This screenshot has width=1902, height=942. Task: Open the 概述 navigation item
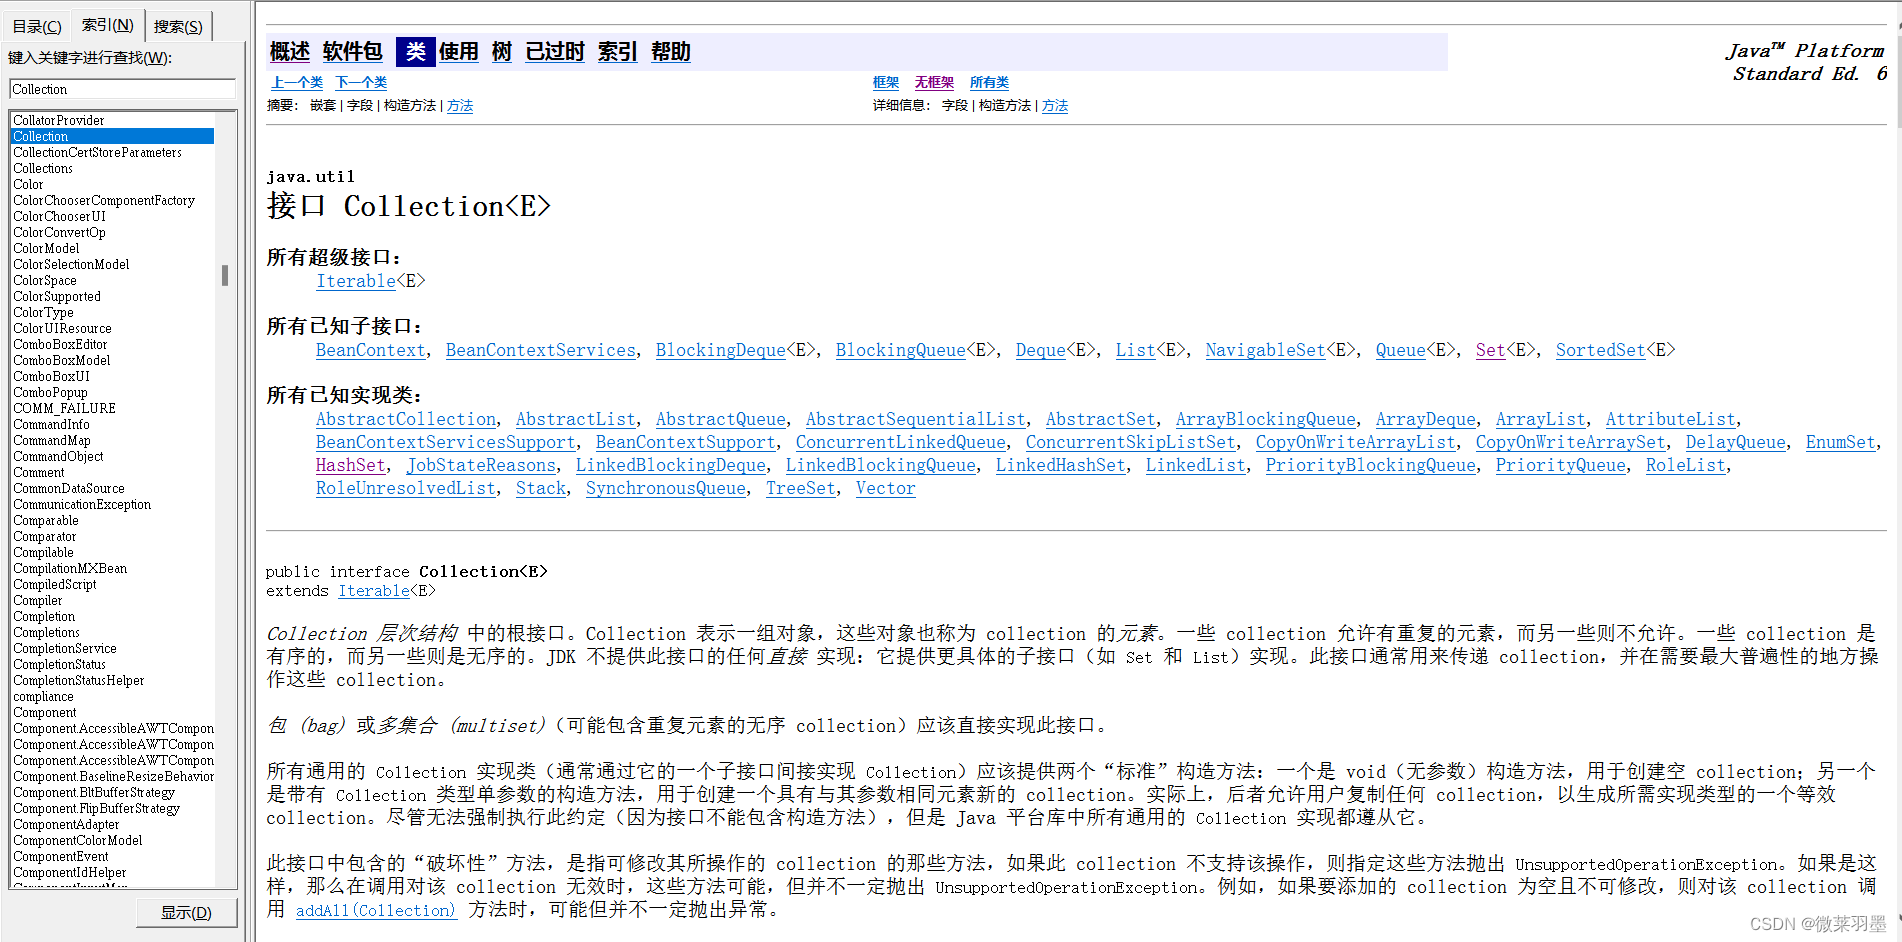tap(289, 52)
